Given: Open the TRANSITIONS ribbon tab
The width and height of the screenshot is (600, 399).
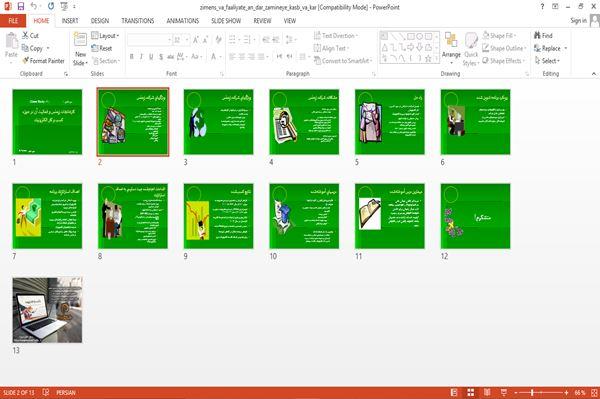Looking at the screenshot, I should click(138, 21).
